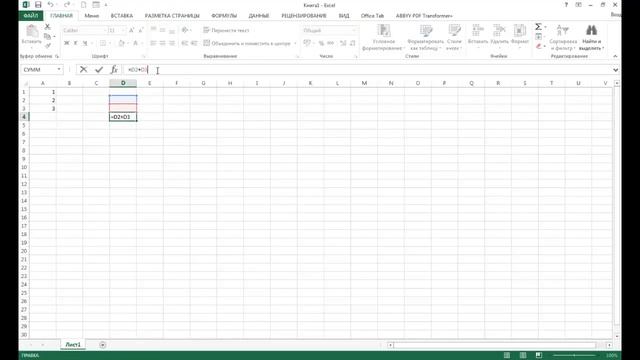Confirm the formula with the checkmark icon
This screenshot has height=360, width=640.
99,70
